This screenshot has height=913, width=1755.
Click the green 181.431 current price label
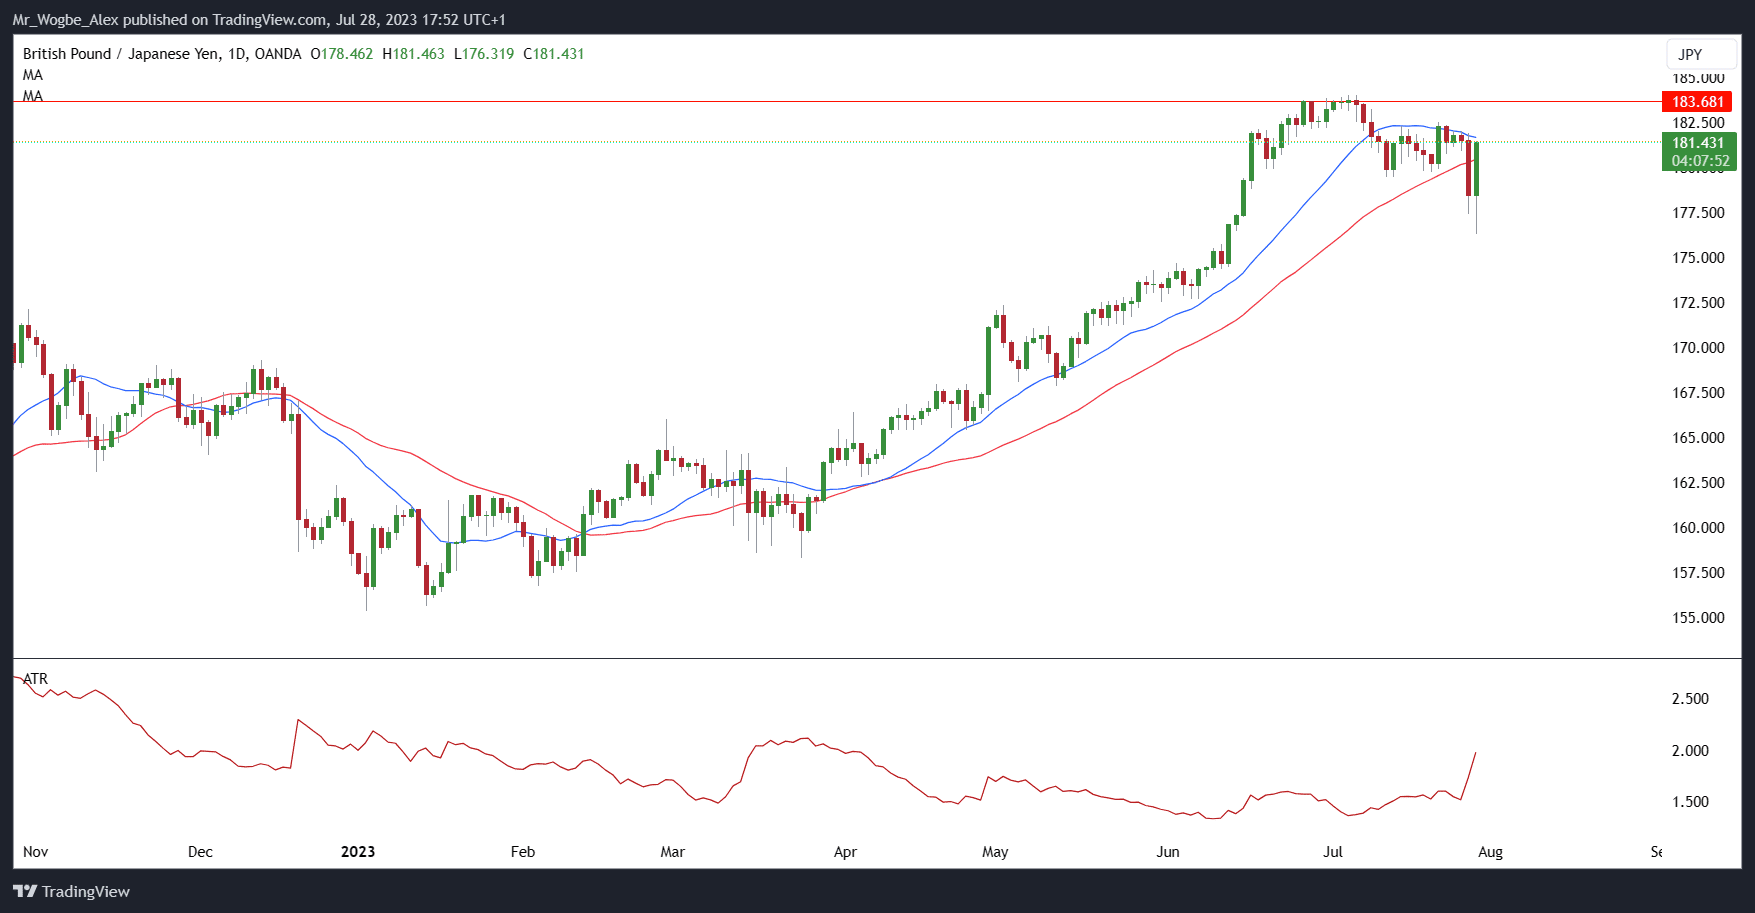click(1698, 143)
